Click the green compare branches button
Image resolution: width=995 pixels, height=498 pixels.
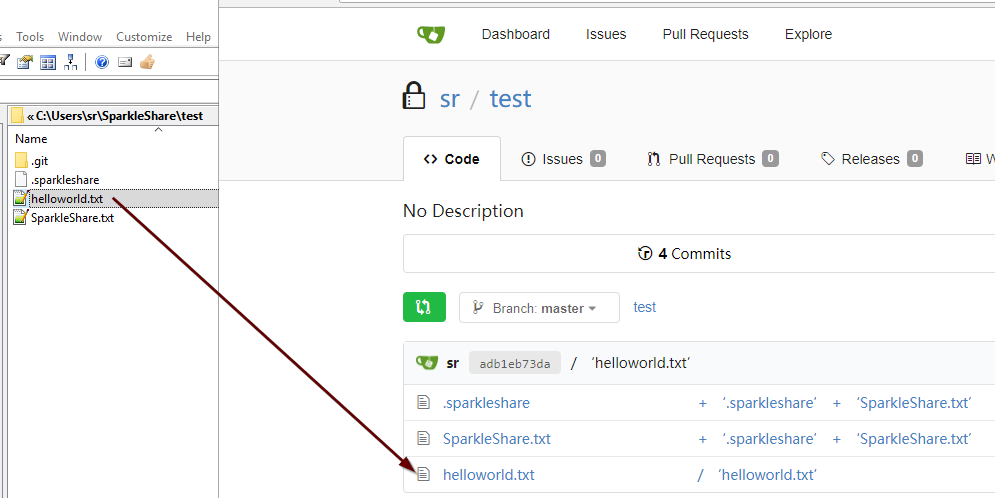424,308
